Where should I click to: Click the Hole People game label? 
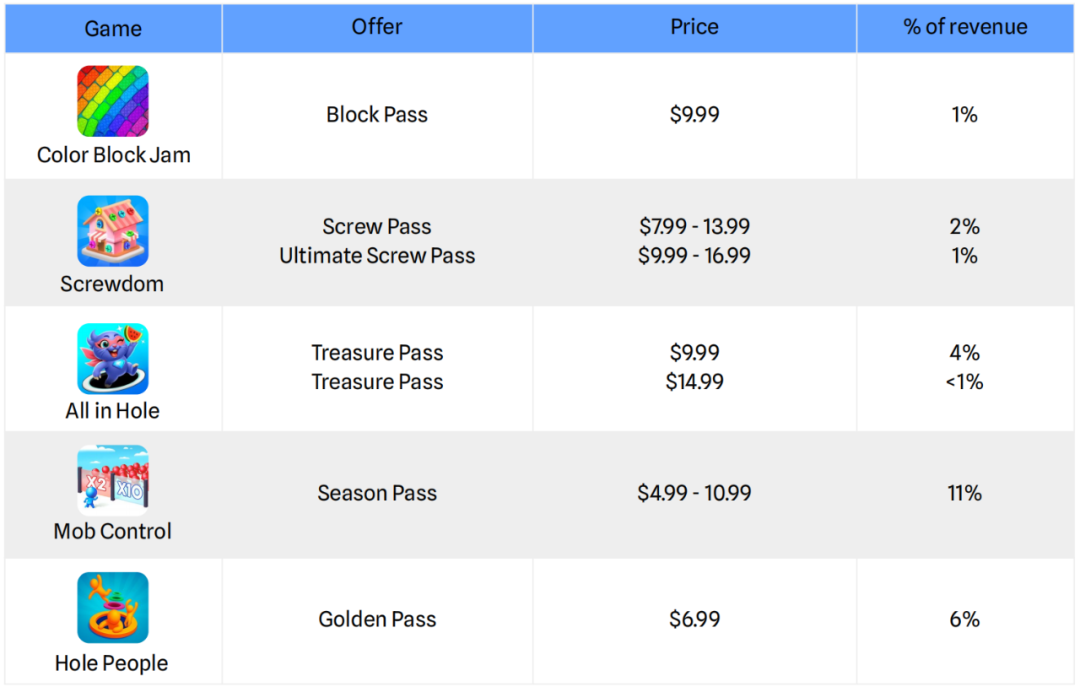pyautogui.click(x=113, y=663)
